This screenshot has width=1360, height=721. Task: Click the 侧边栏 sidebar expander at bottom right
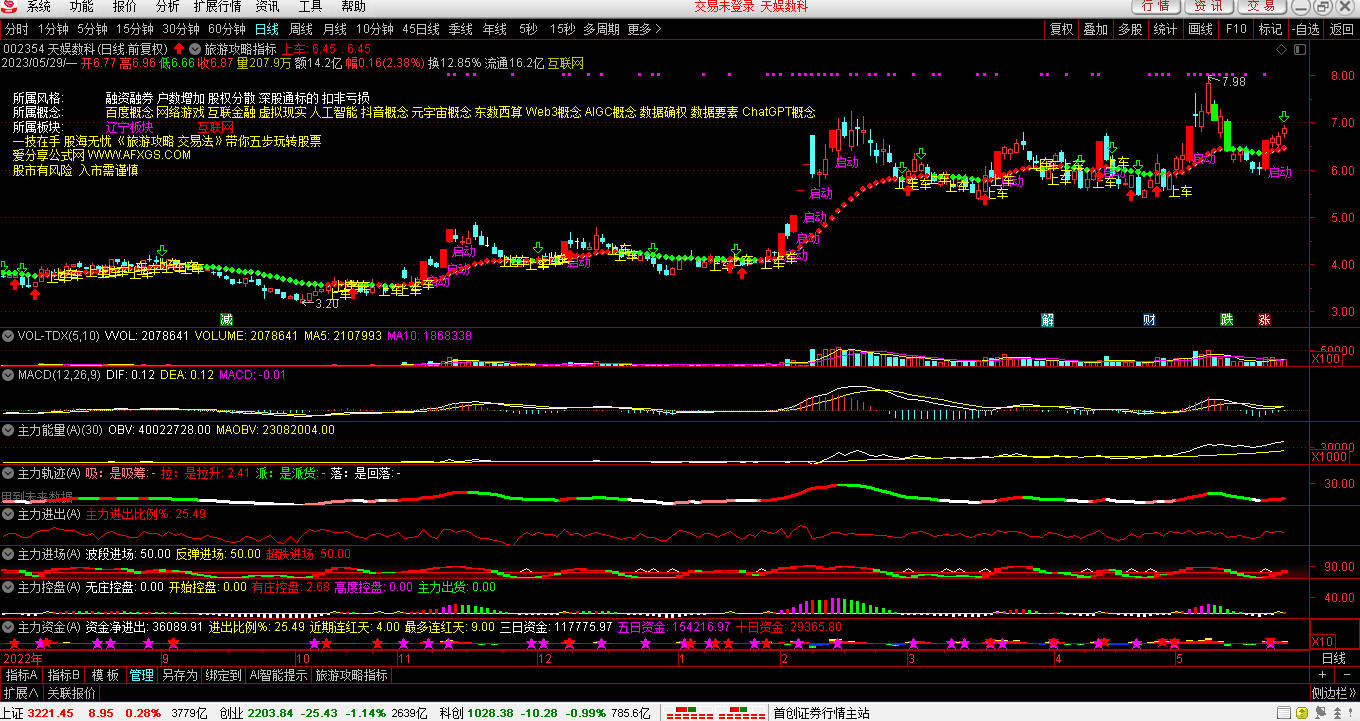1334,693
